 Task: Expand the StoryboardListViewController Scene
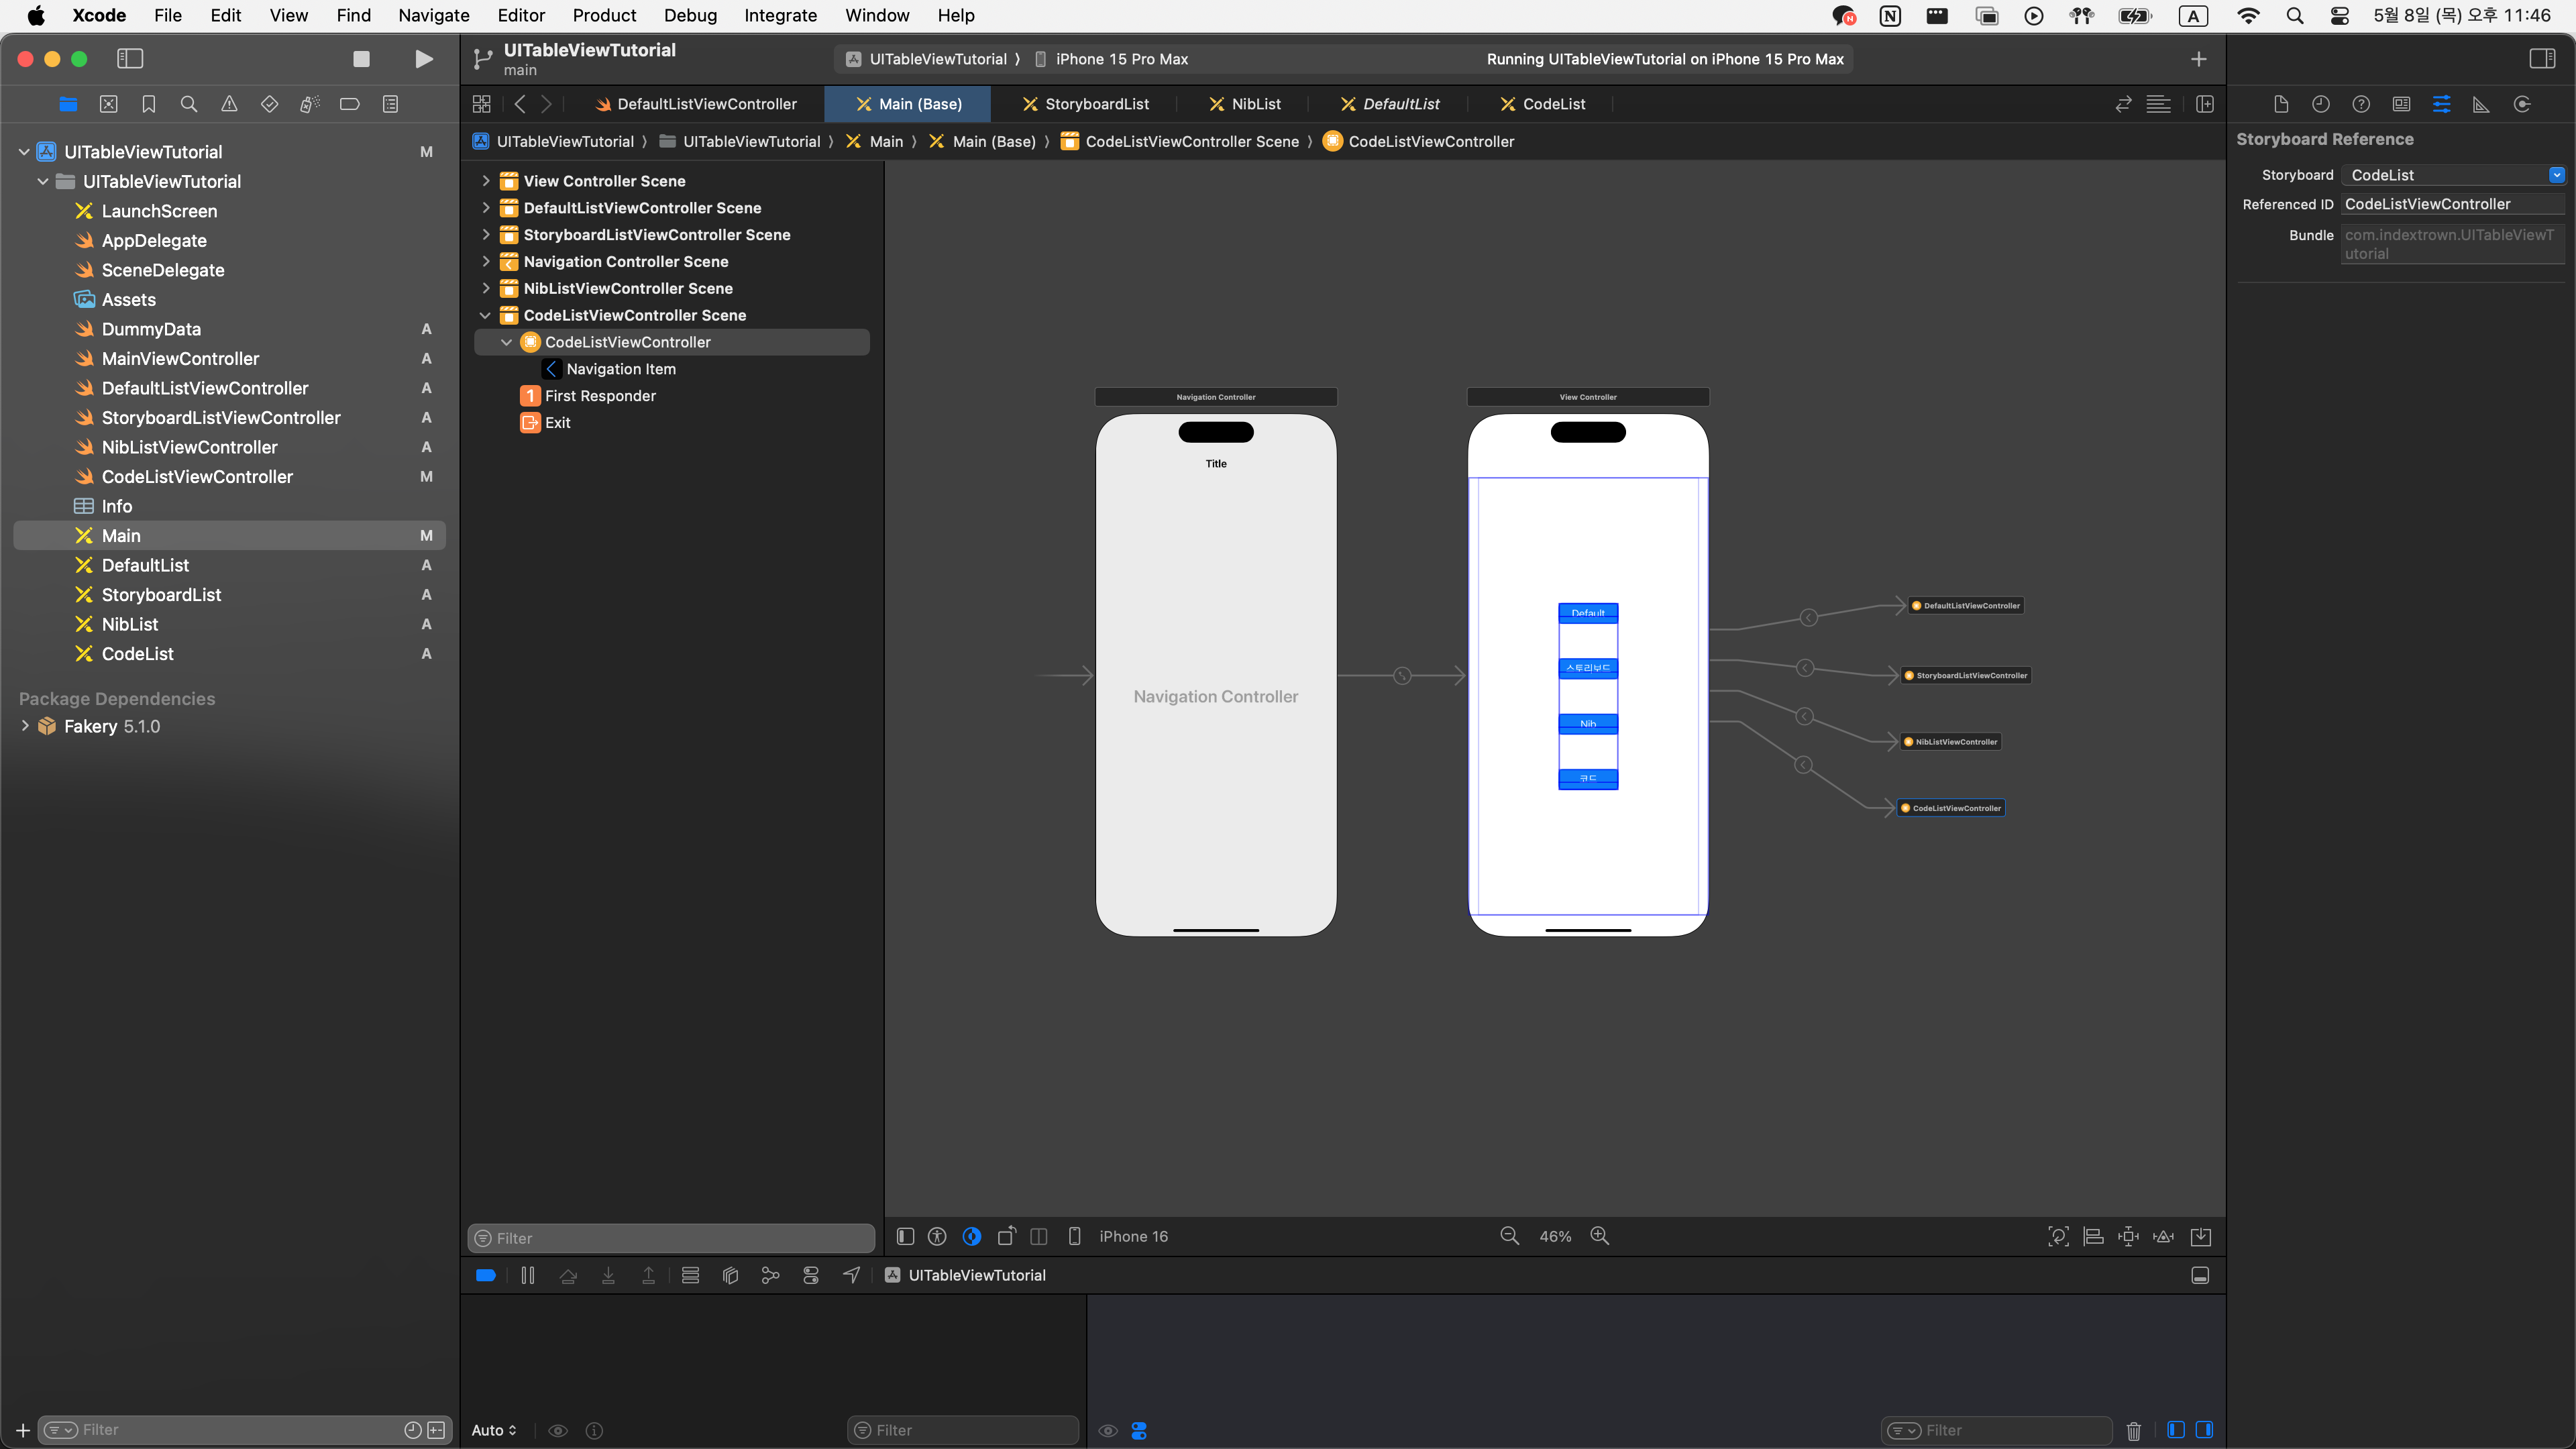coord(486,235)
